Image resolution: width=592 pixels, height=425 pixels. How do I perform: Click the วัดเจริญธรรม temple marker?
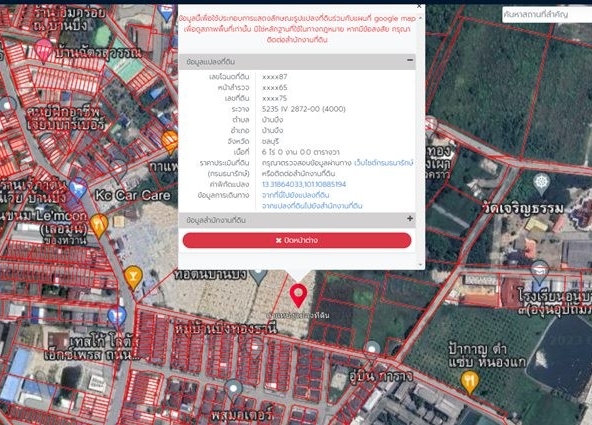coord(541,184)
